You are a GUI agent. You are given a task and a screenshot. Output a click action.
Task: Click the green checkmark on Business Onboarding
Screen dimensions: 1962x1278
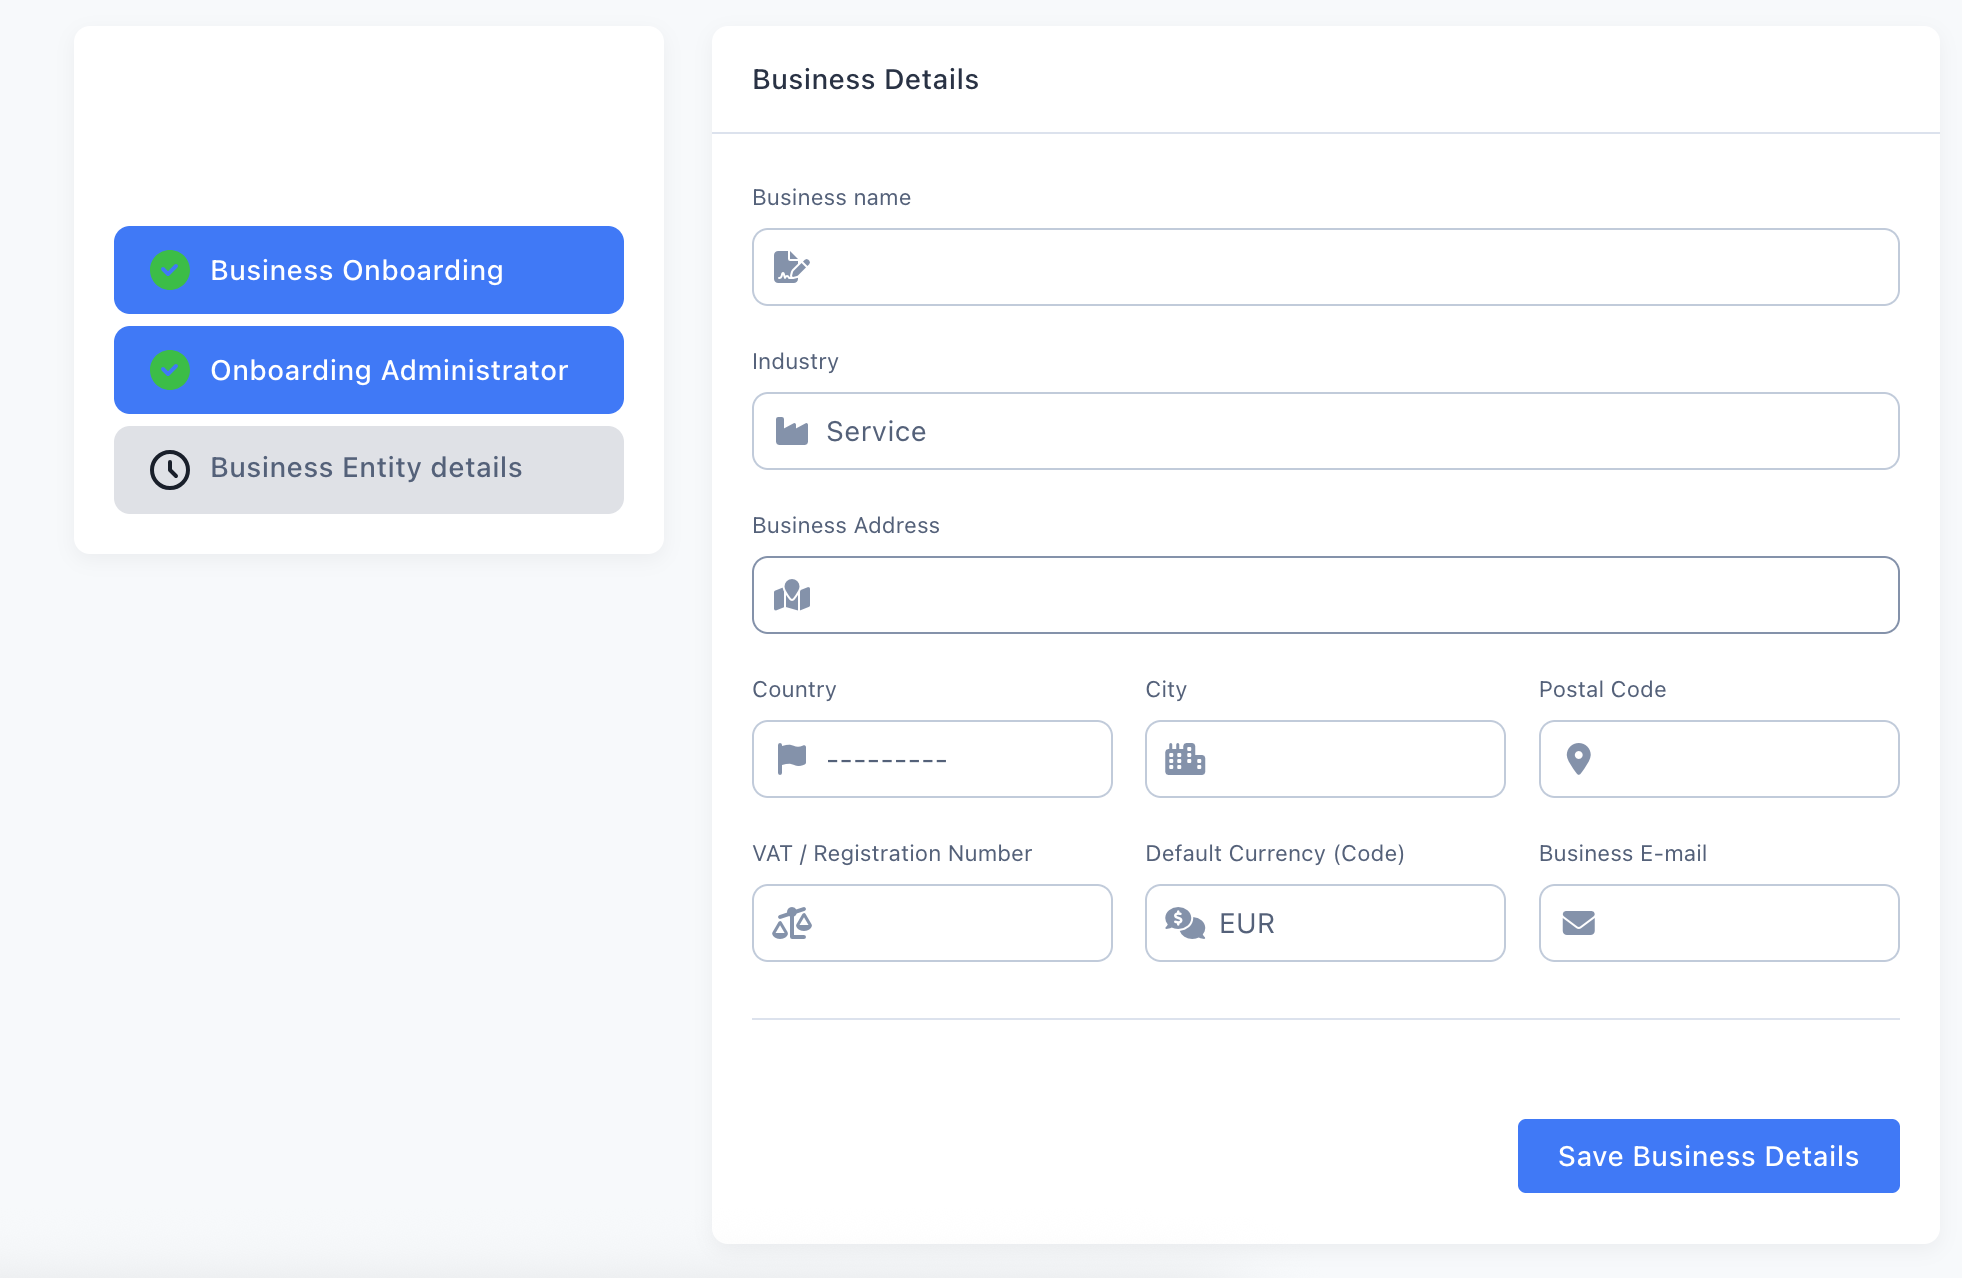point(169,270)
